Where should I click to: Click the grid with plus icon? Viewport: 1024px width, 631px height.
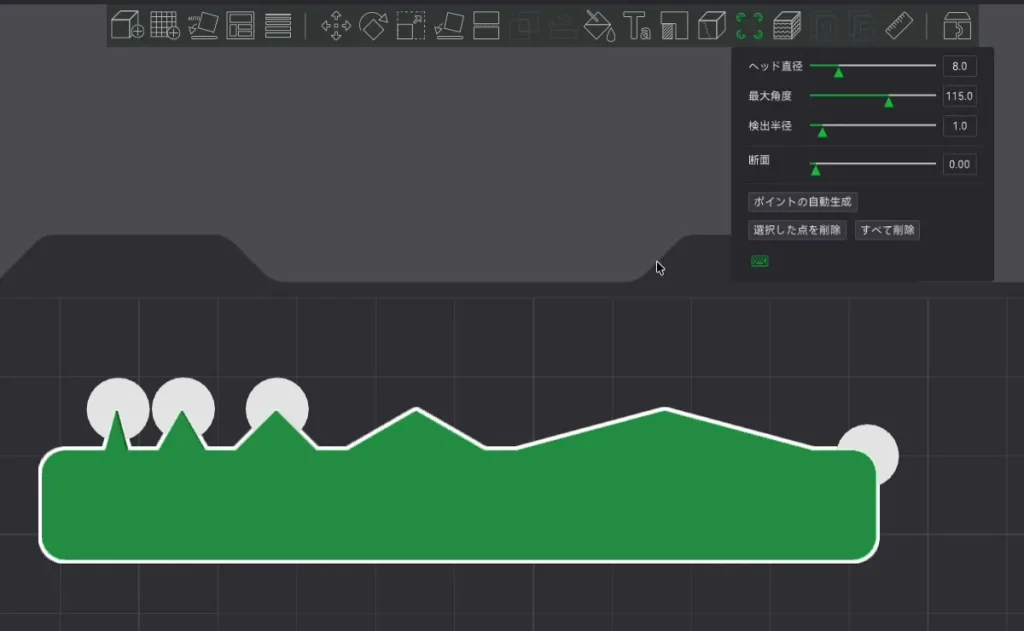(x=165, y=26)
